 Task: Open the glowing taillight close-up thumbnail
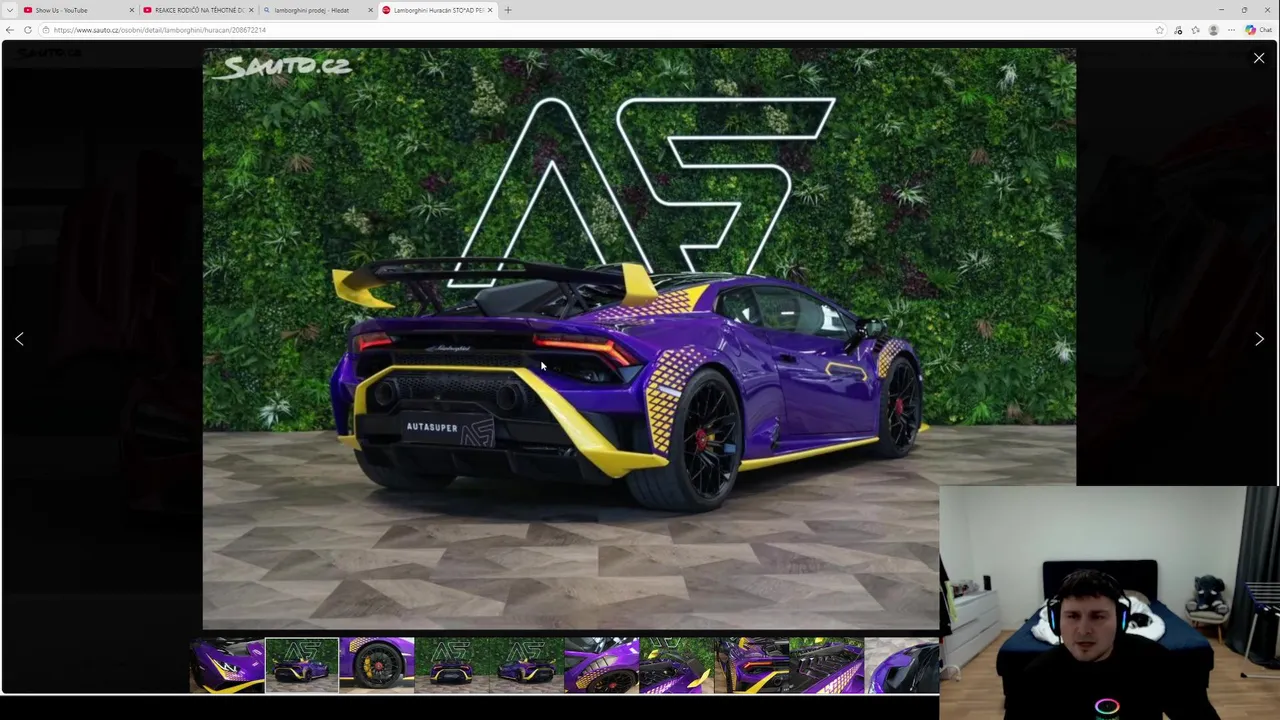click(752, 665)
